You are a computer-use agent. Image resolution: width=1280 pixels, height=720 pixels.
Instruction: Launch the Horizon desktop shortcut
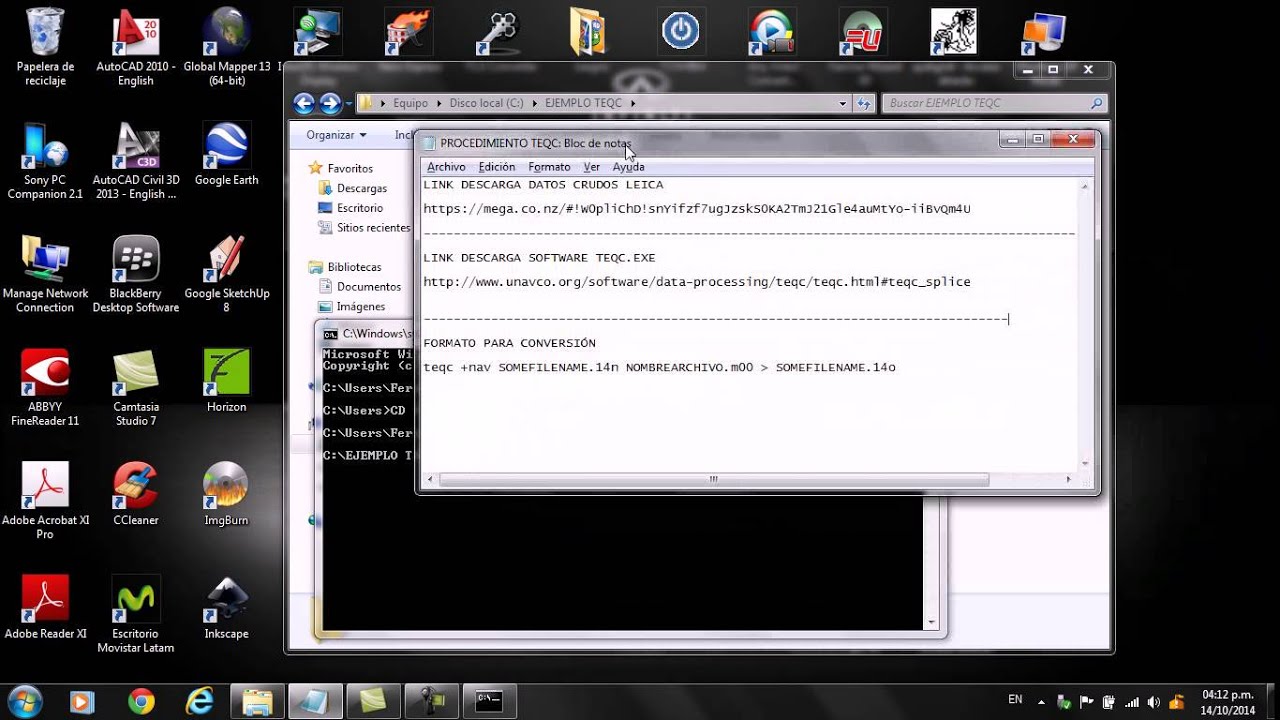point(227,380)
